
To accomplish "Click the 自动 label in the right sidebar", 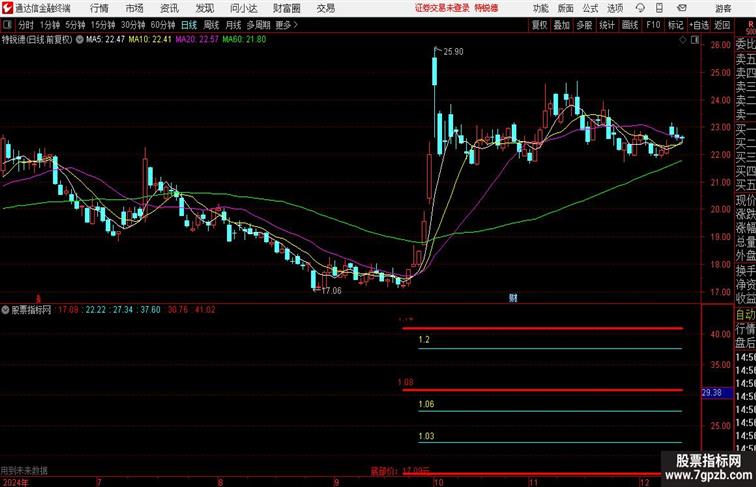I will tap(745, 314).
